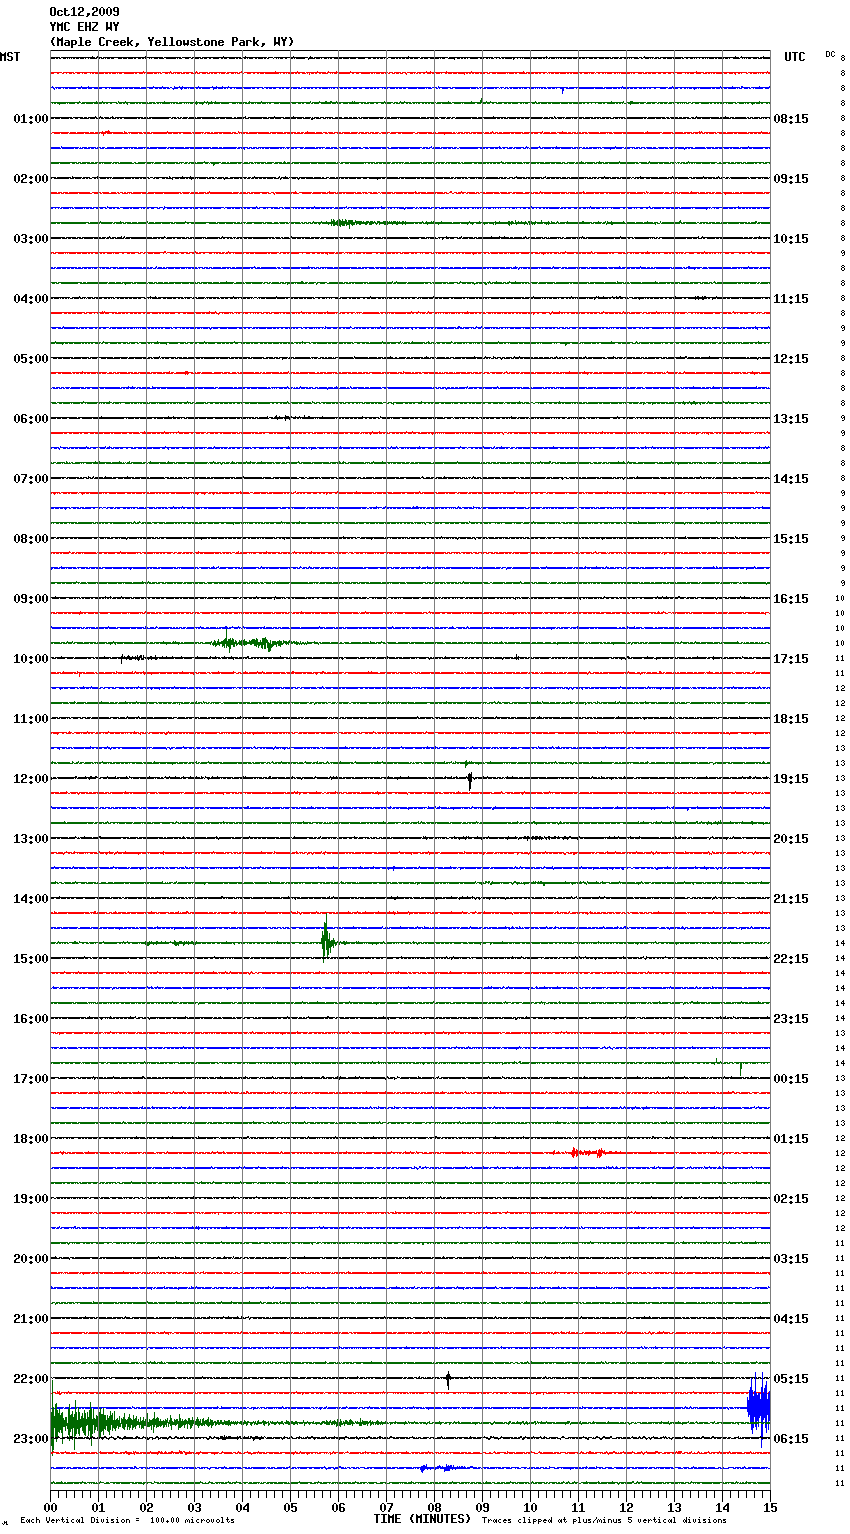Select the '06:00' MST time label
The width and height of the screenshot is (850, 1534).
pyautogui.click(x=31, y=419)
